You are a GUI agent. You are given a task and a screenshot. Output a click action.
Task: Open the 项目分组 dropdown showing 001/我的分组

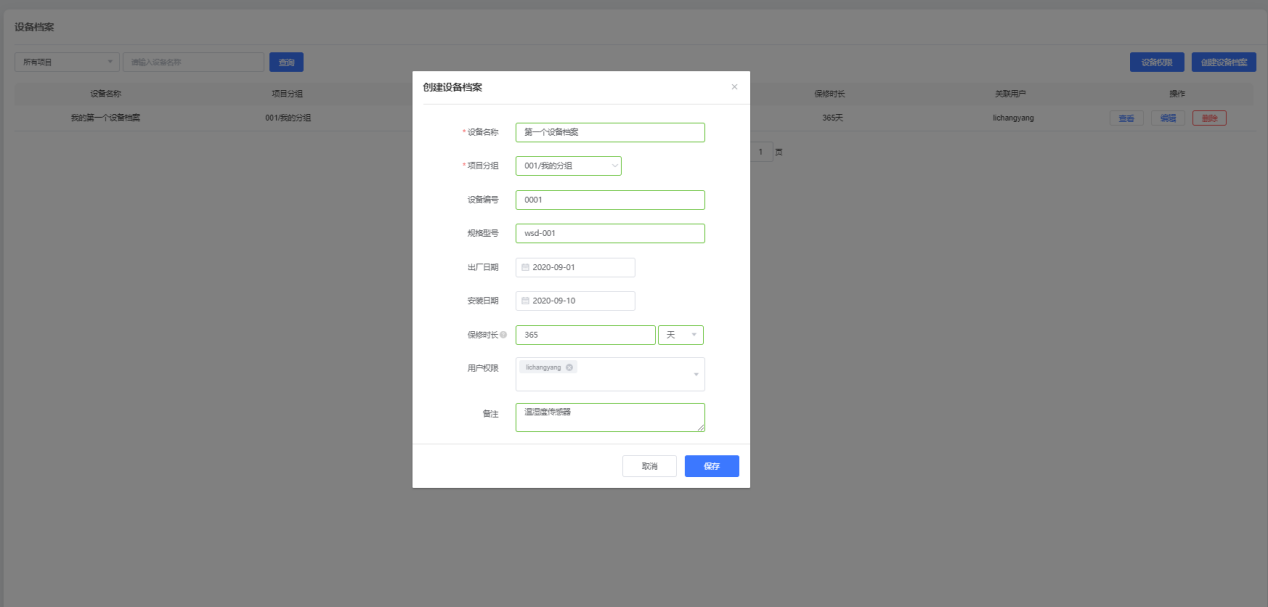pyautogui.click(x=568, y=166)
